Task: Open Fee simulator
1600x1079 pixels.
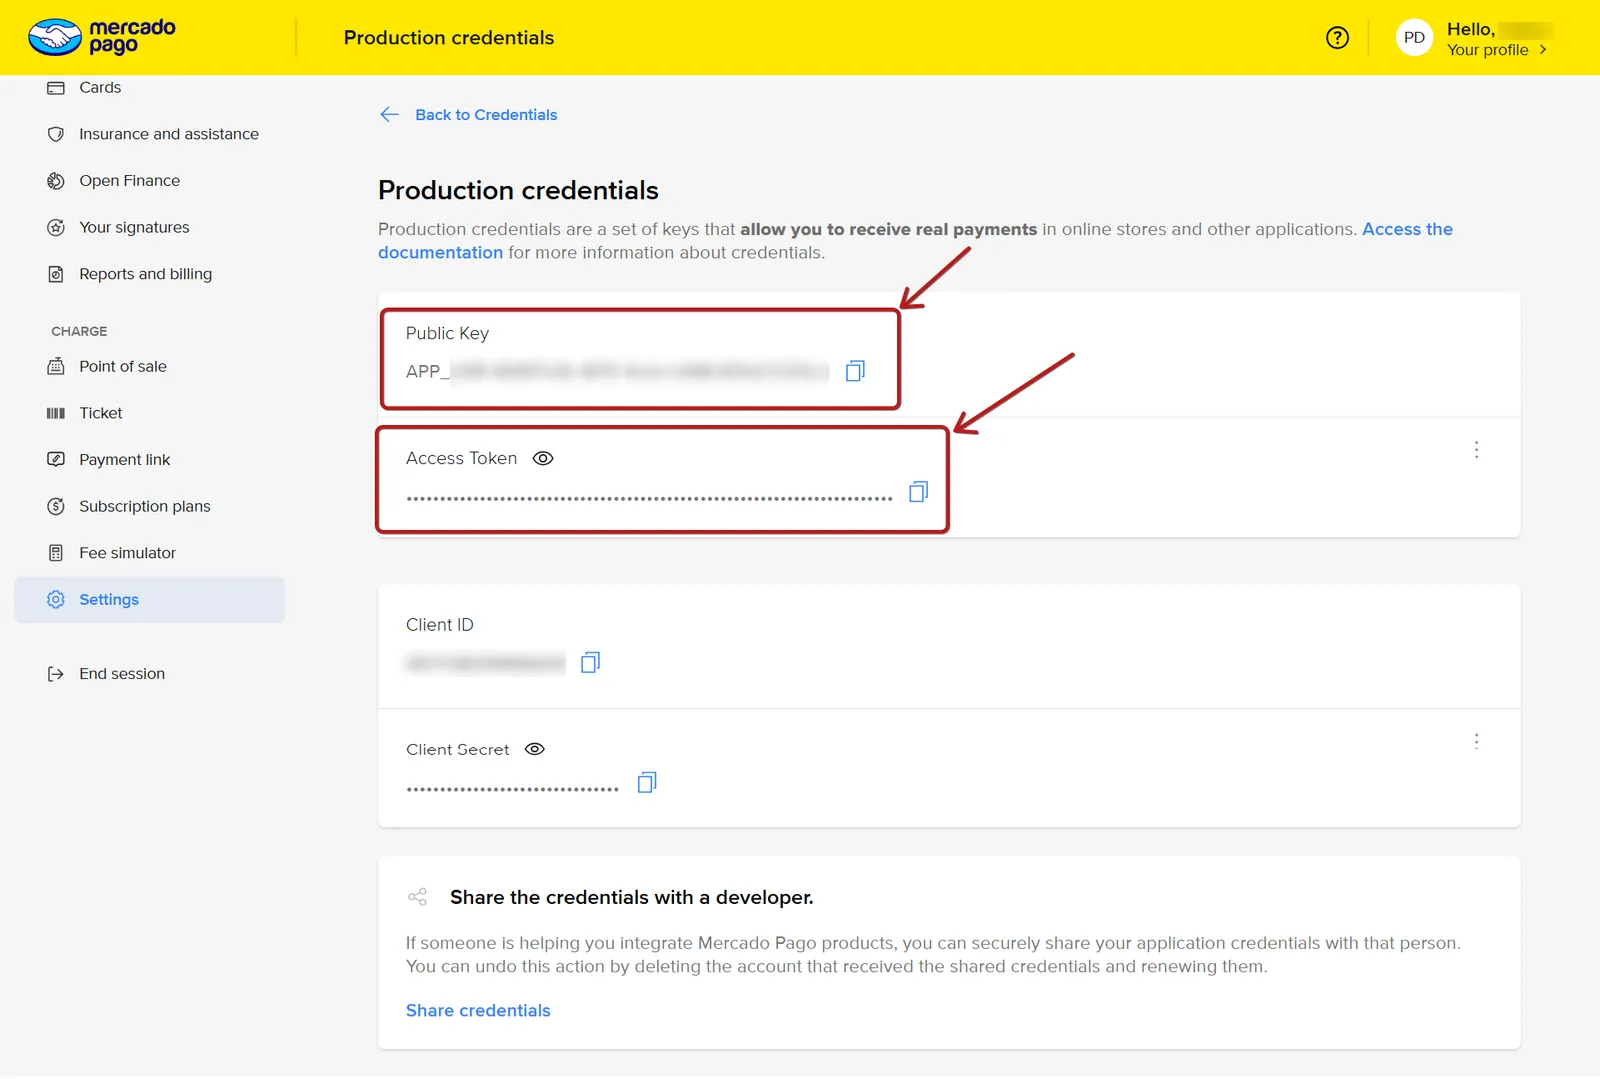Action: (x=128, y=553)
